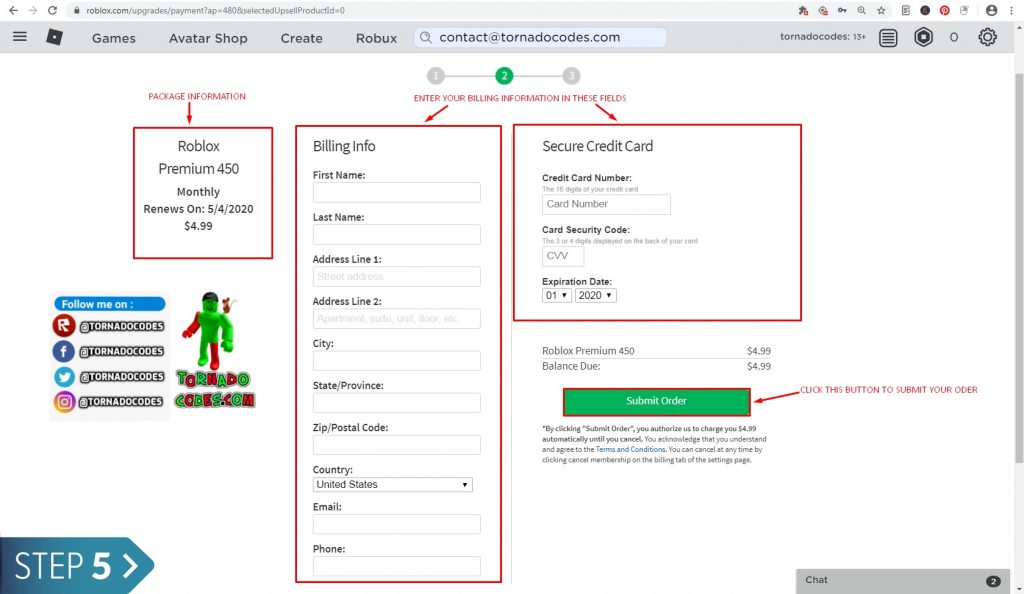Click the Credit Card Number field
The image size is (1024, 594).
pos(606,204)
